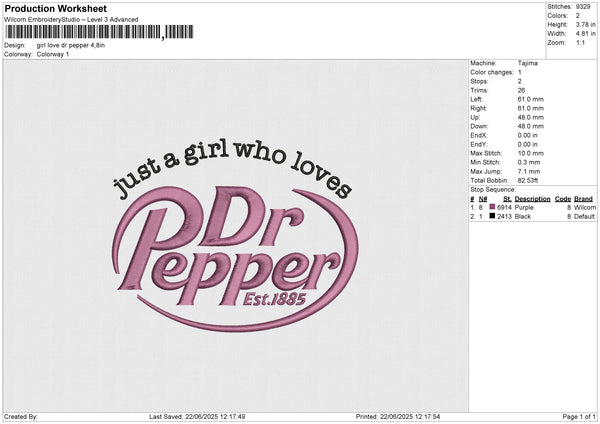The height and width of the screenshot is (424, 600).
Task: Click the 'Production Worksheet' title
Action: 55,8
